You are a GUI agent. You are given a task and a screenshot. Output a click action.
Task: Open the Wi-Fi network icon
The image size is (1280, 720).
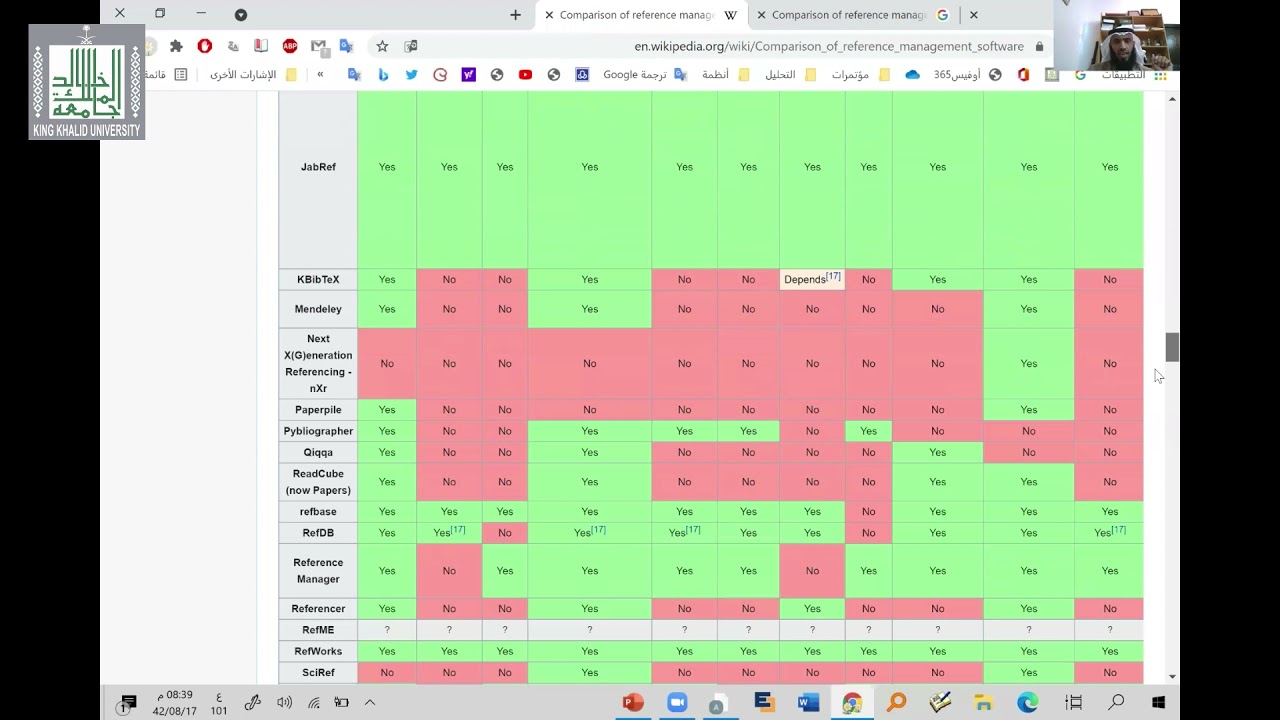(313, 703)
